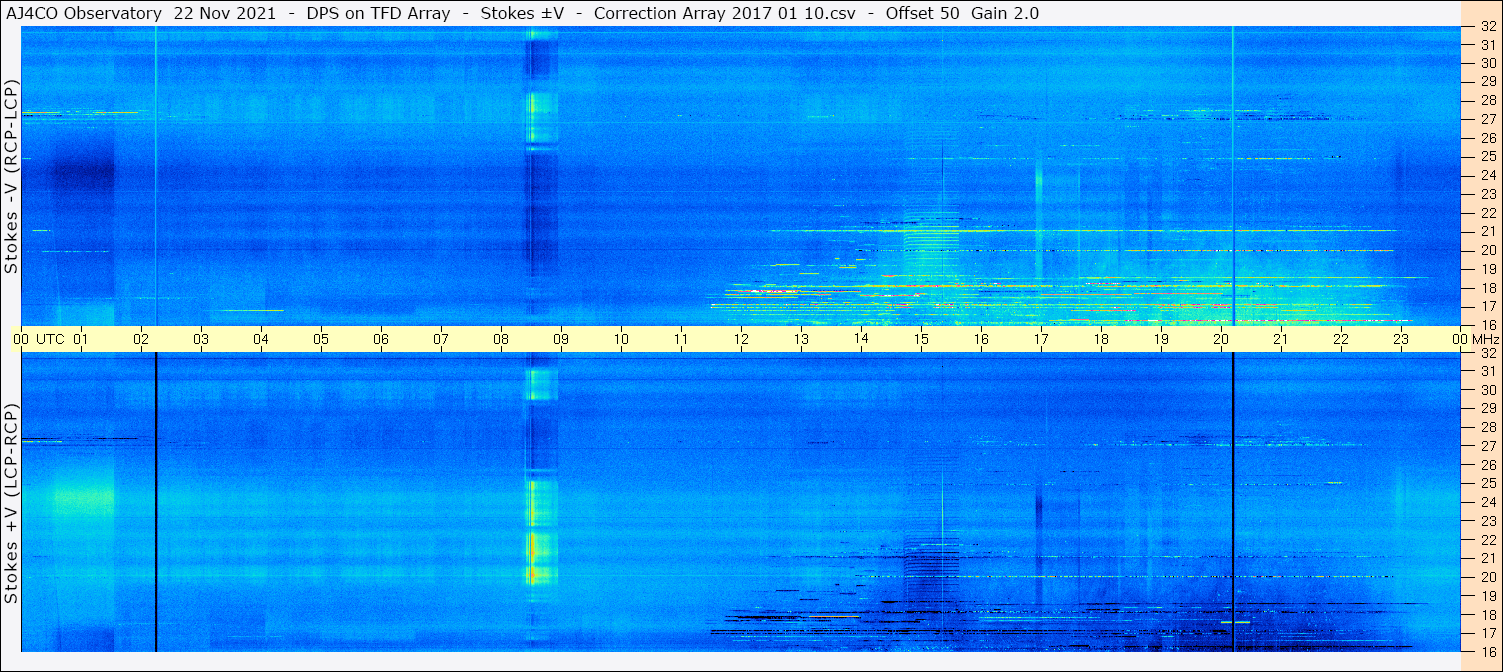Select the 20 hour time marker
This screenshot has height=672, width=1503.
[x=1221, y=339]
